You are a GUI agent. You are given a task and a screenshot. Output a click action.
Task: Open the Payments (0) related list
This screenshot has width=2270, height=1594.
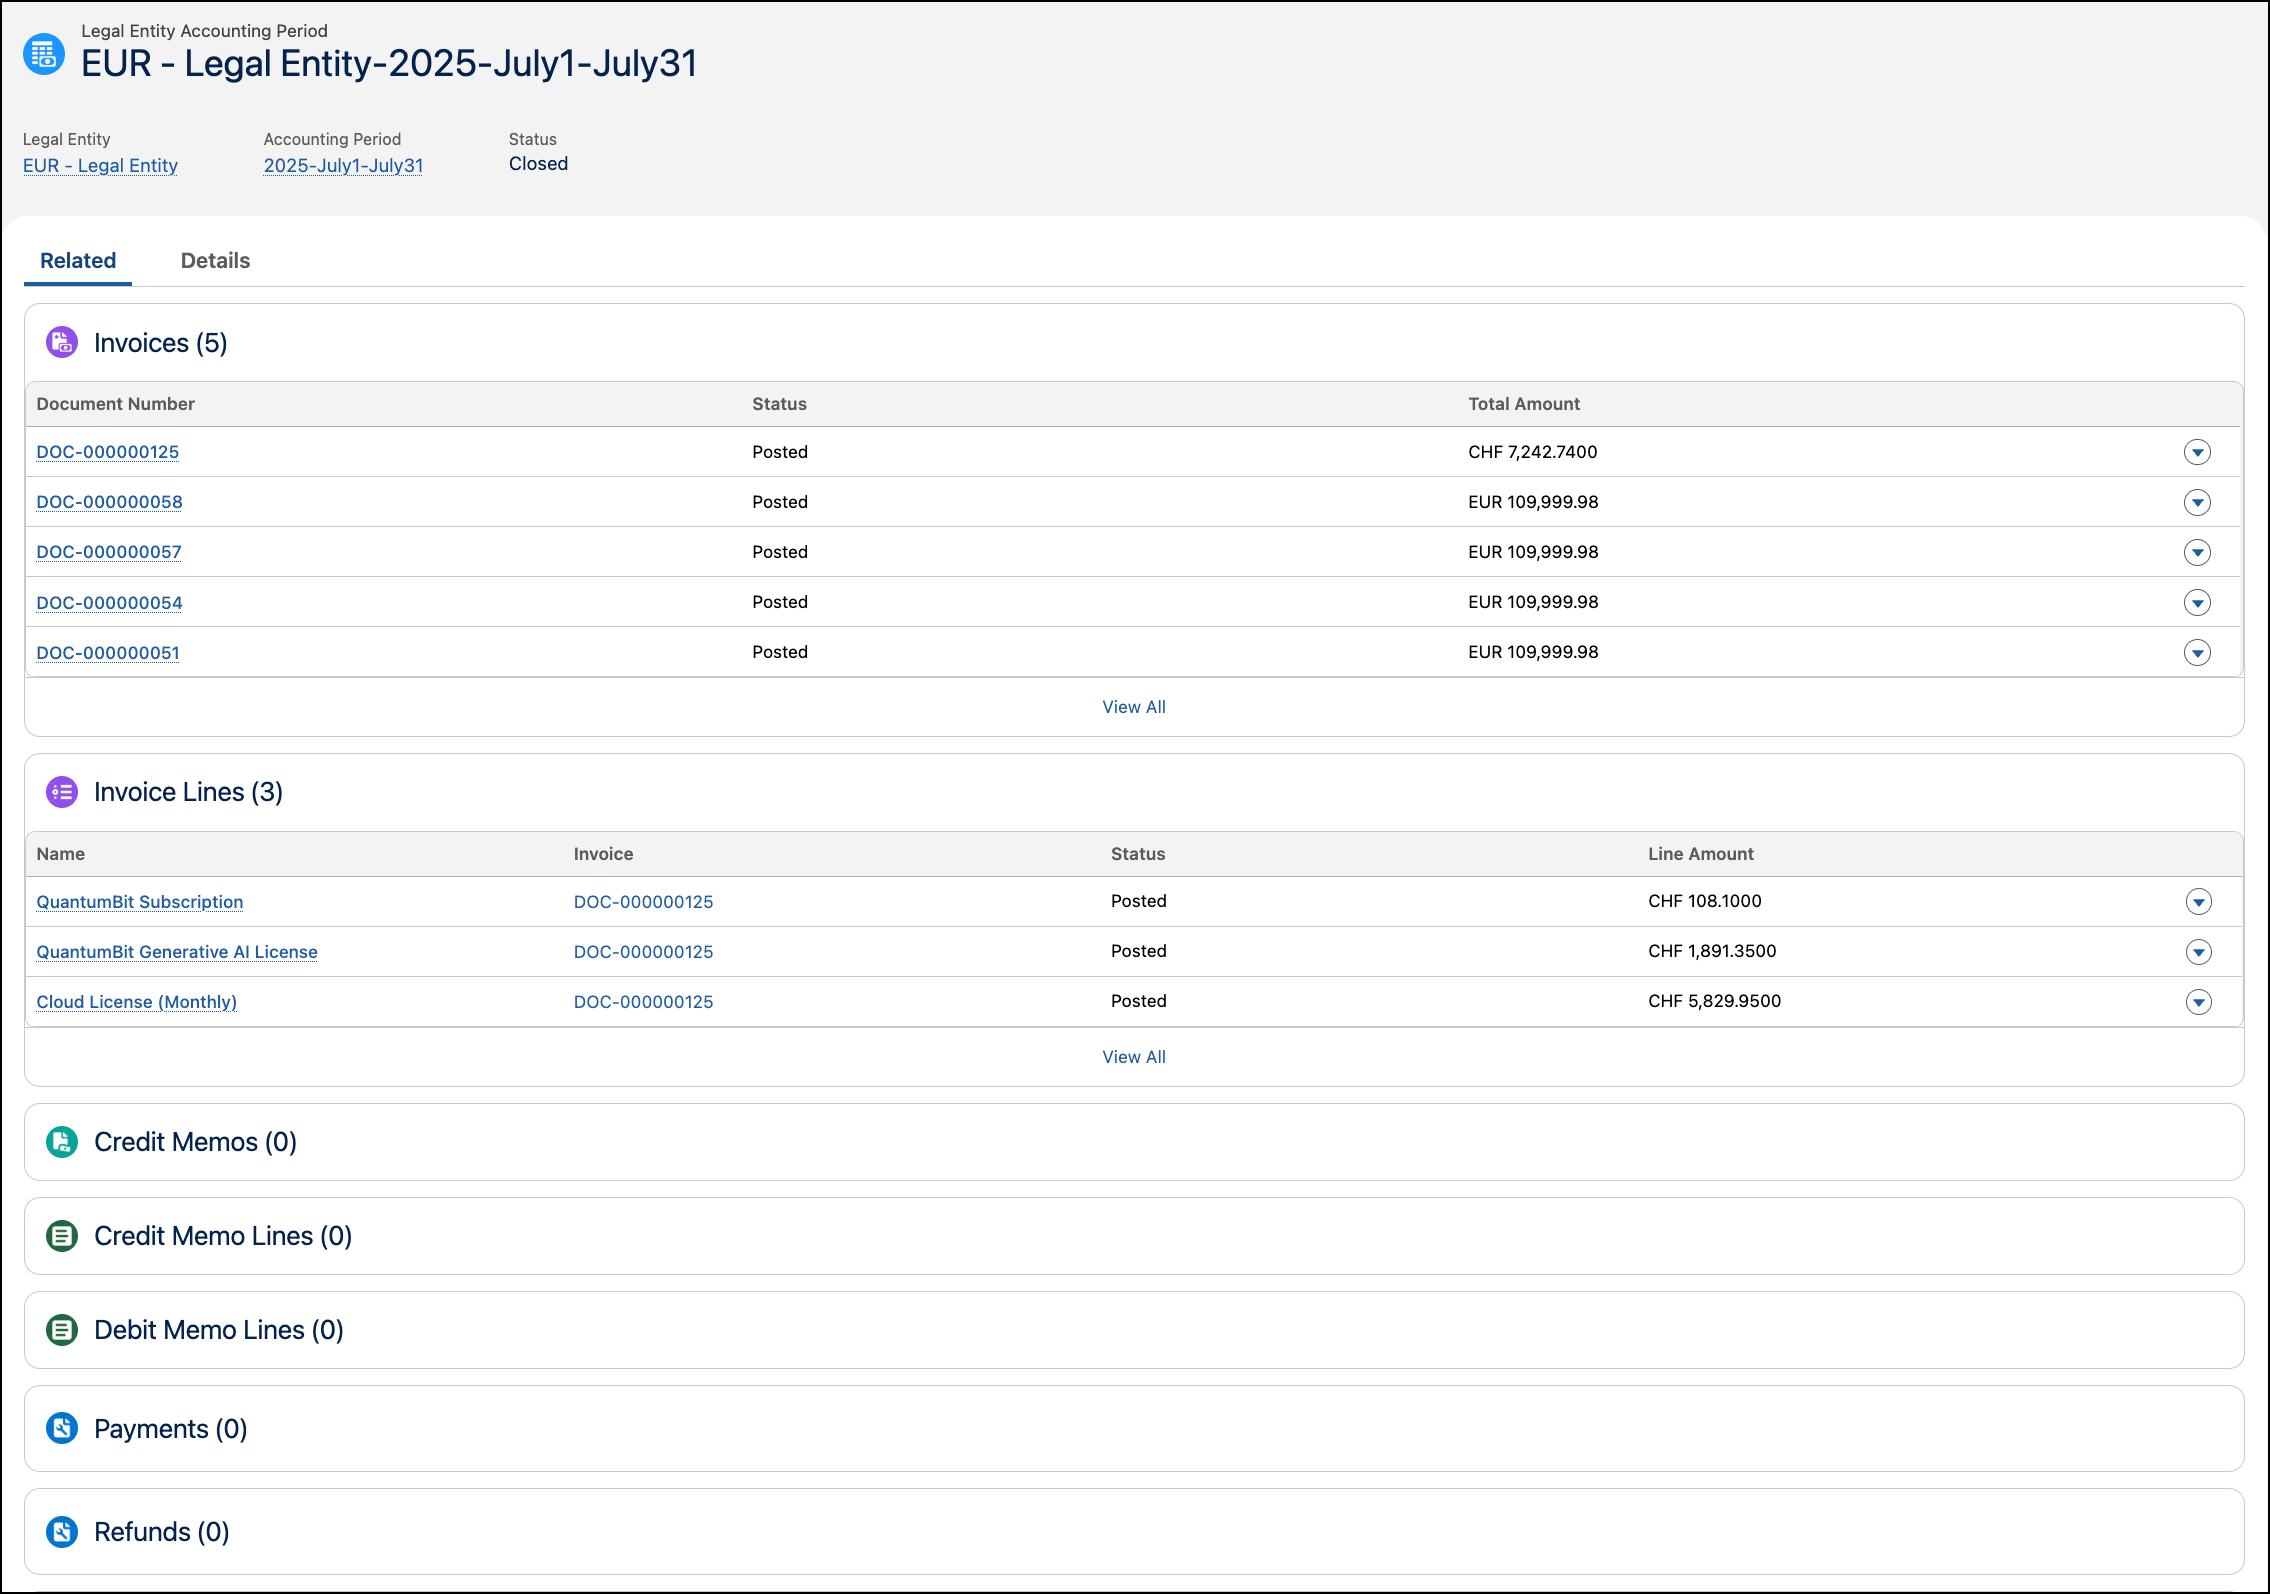[x=170, y=1429]
